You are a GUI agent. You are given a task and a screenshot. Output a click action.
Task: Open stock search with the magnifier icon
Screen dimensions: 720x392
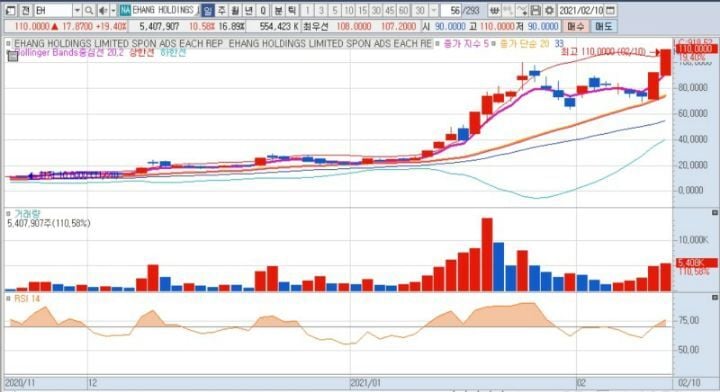(x=89, y=10)
